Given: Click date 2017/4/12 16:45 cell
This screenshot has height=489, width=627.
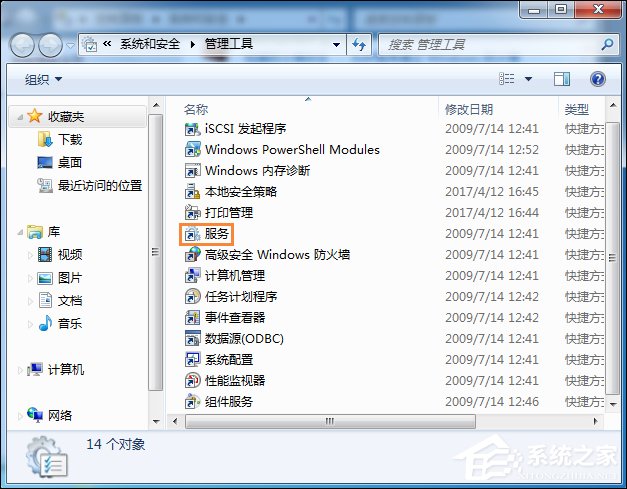Looking at the screenshot, I should tap(492, 192).
